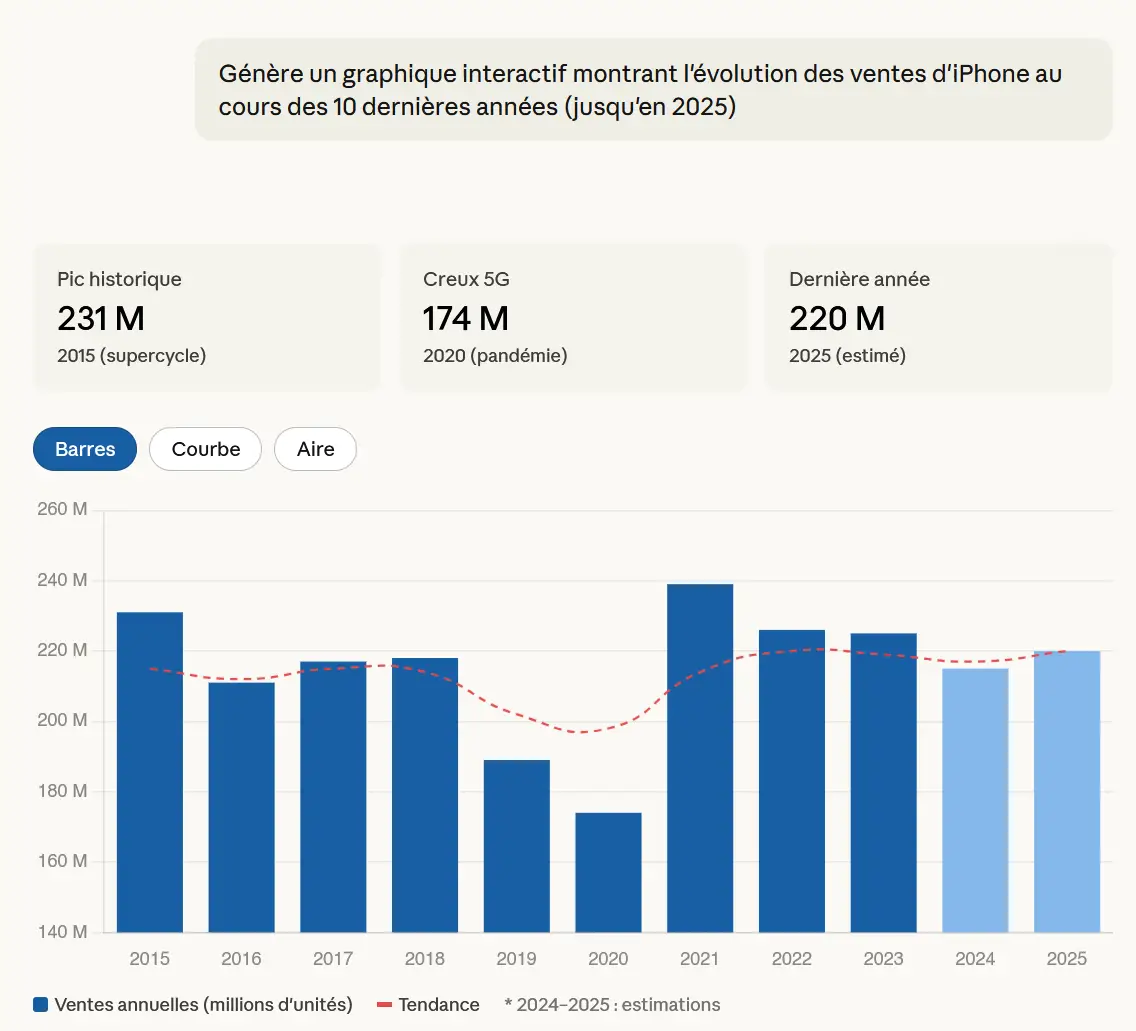Click the 2017 x-axis label
Image resolution: width=1136 pixels, height=1031 pixels.
(333, 959)
